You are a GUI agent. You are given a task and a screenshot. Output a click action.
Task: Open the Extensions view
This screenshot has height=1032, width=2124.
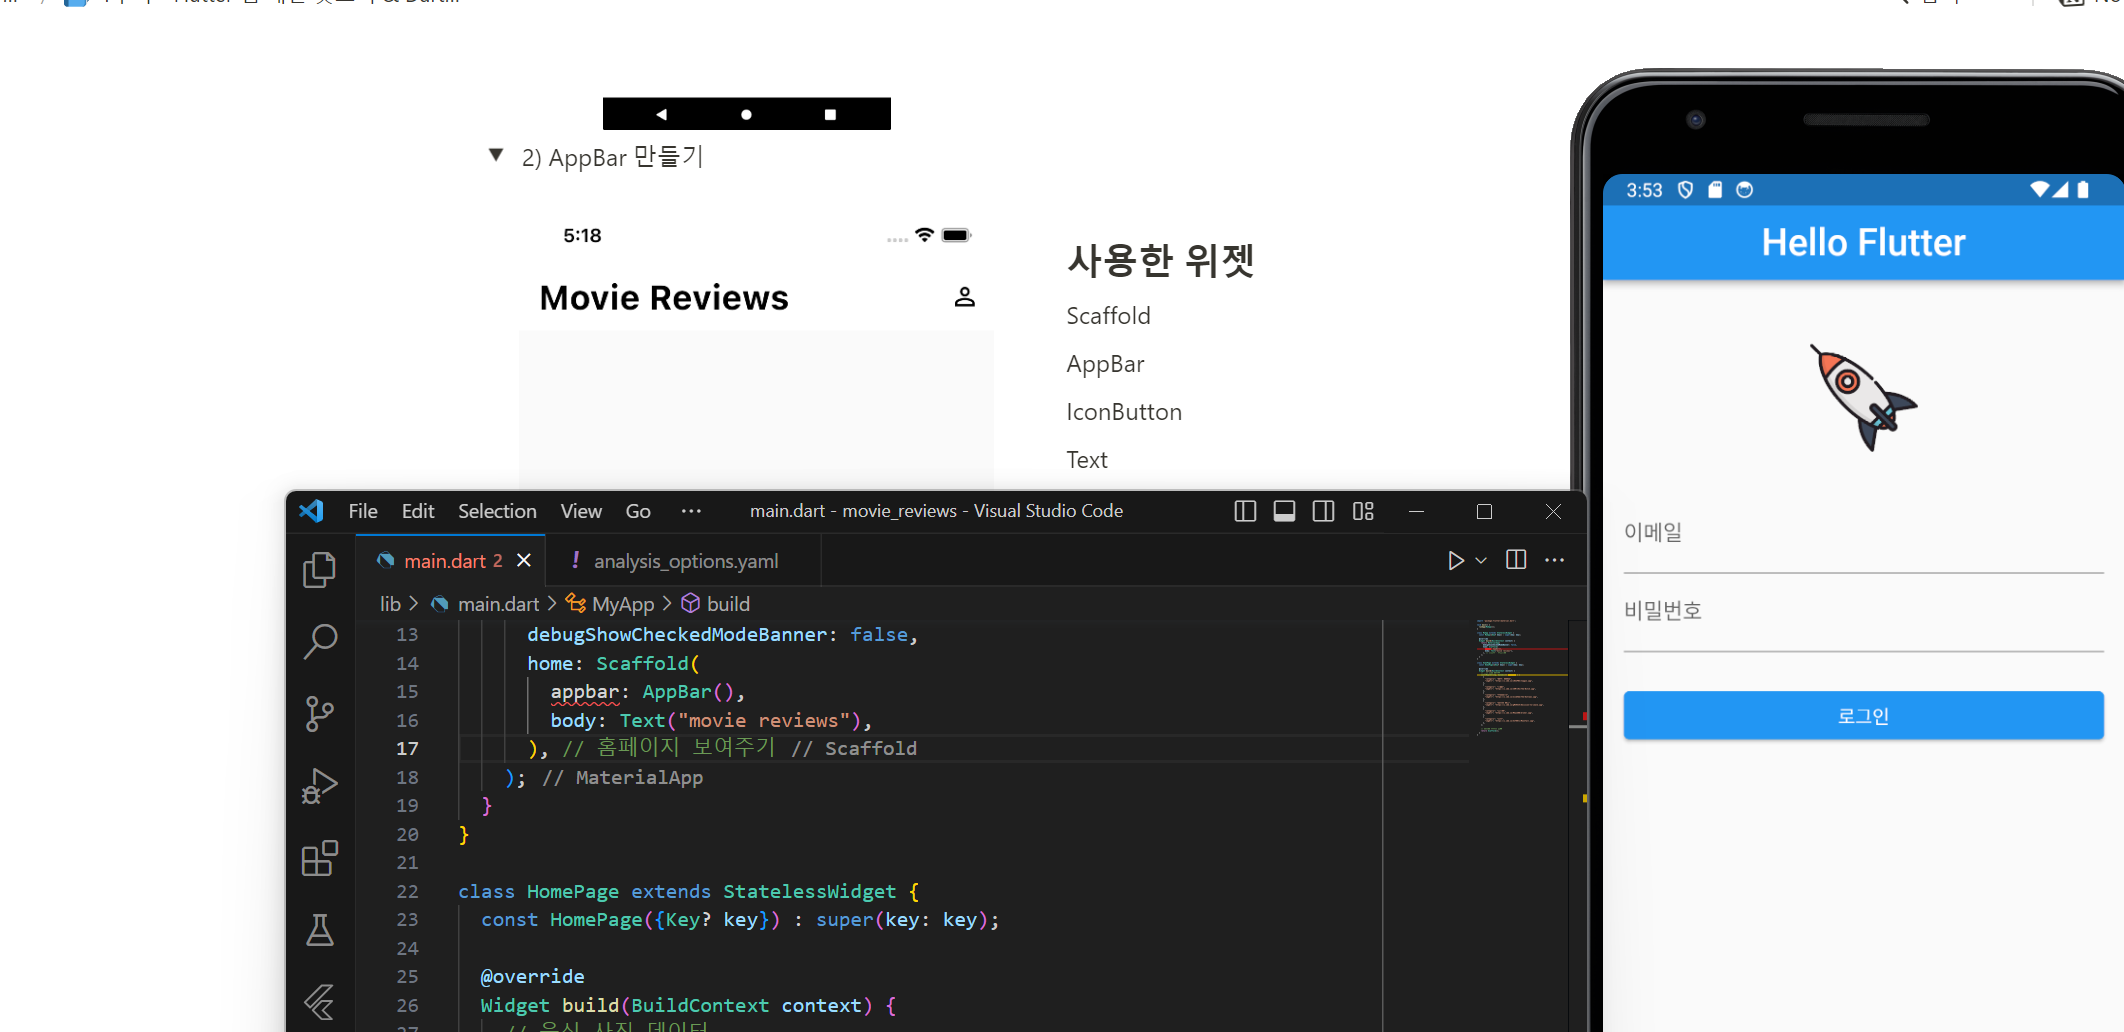point(319,858)
